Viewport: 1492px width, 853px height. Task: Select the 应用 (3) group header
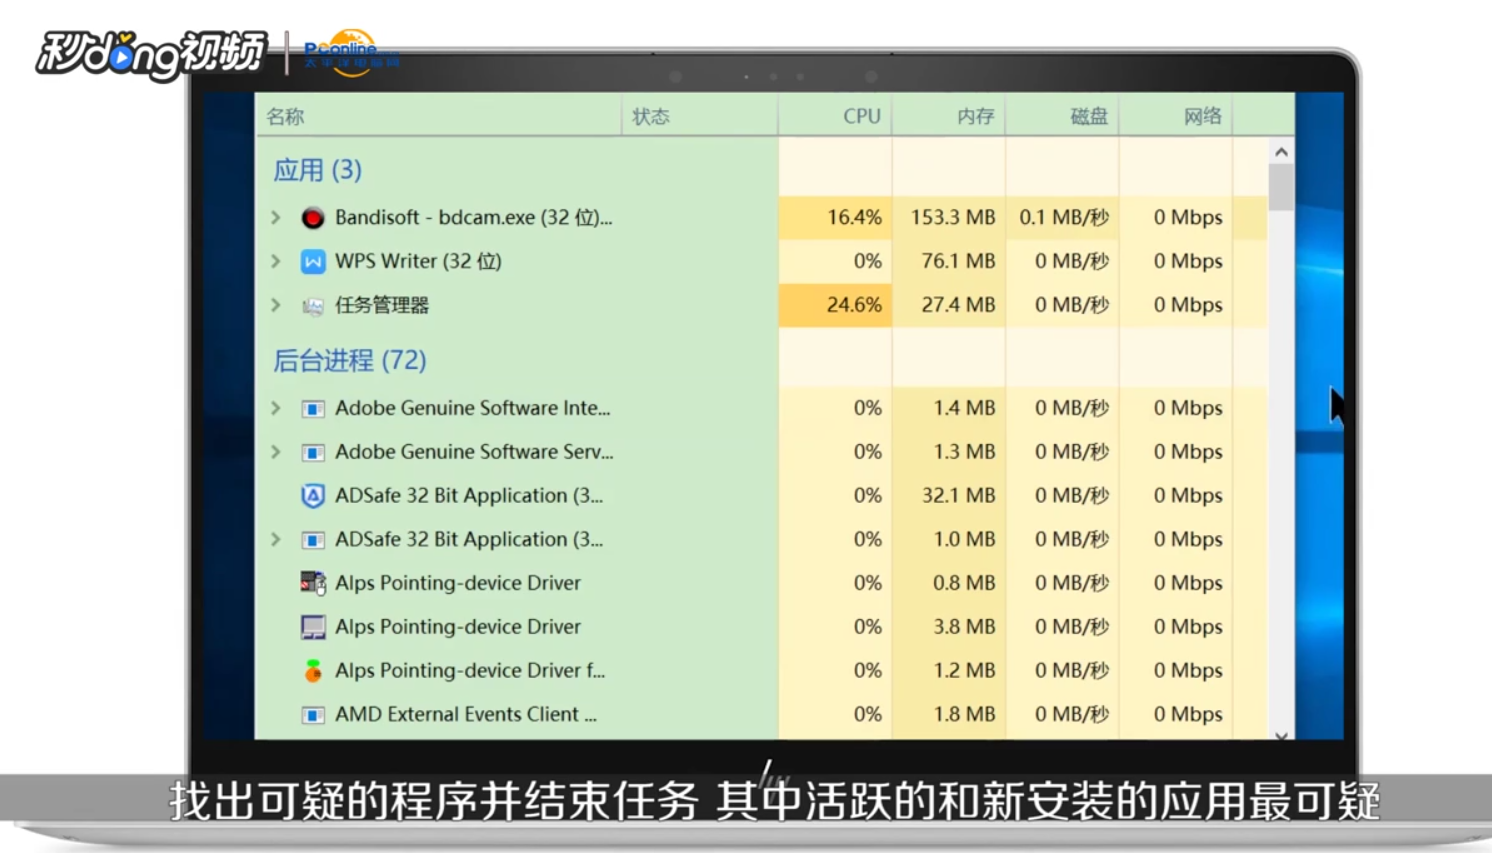click(x=317, y=170)
